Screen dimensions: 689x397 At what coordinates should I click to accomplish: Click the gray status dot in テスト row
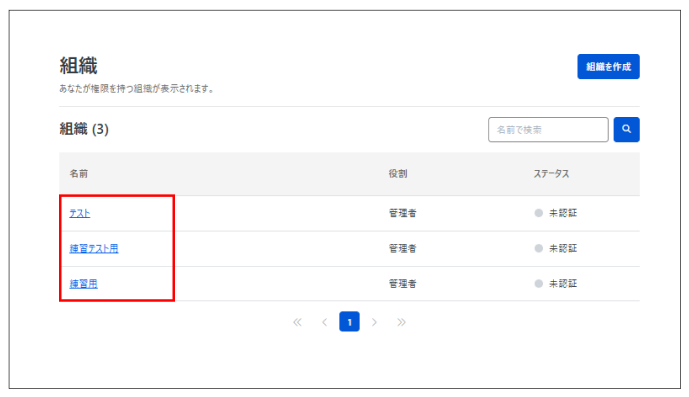[x=538, y=213]
